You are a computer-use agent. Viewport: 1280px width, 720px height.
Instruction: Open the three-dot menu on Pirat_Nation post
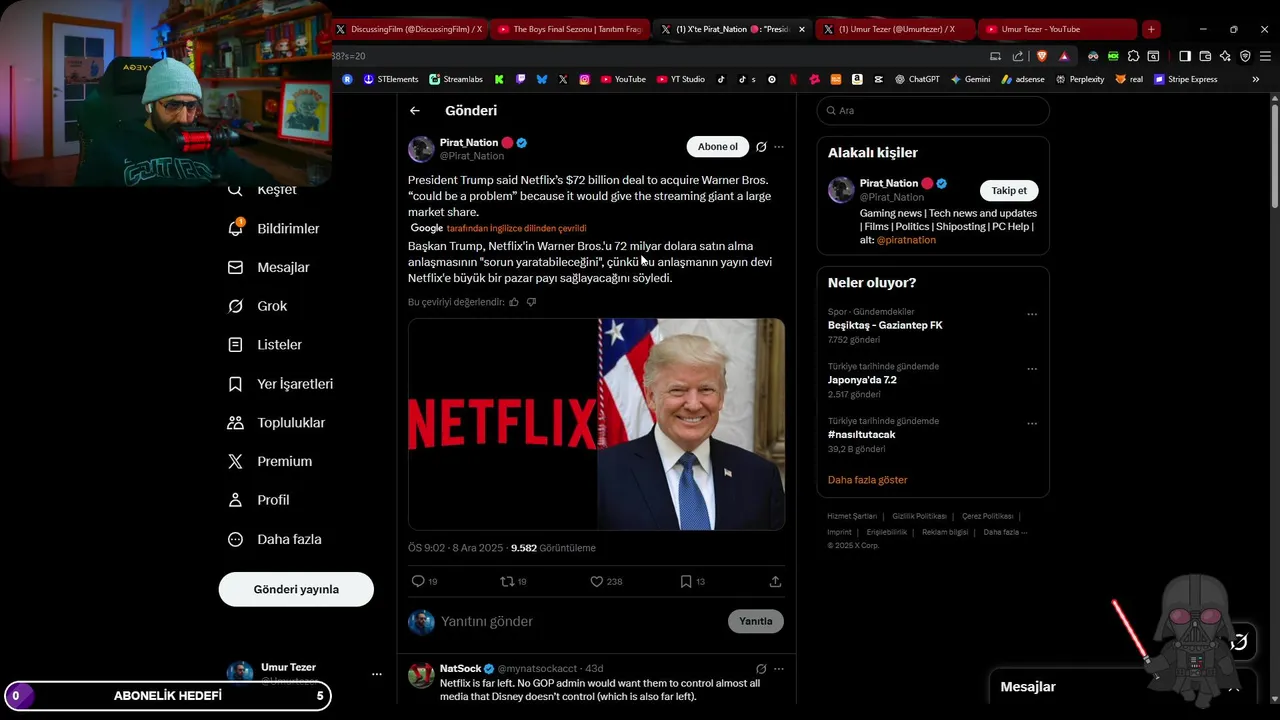779,147
